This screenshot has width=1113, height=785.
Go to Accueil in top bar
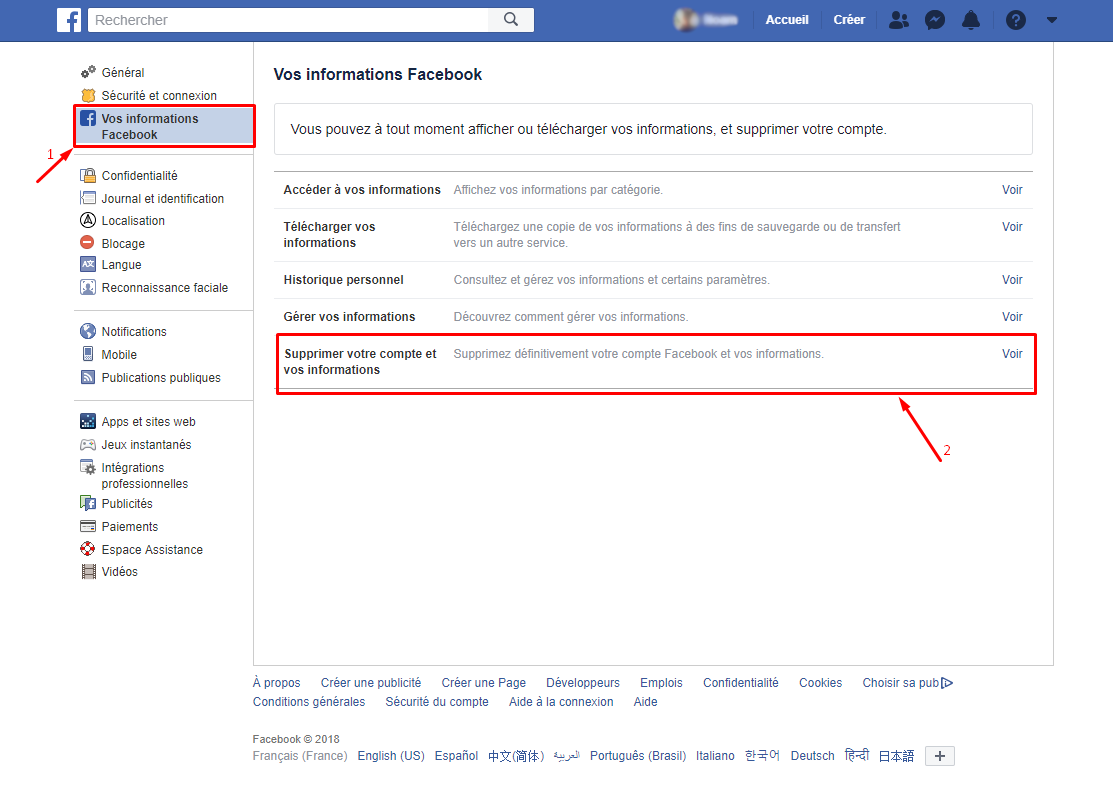786,20
